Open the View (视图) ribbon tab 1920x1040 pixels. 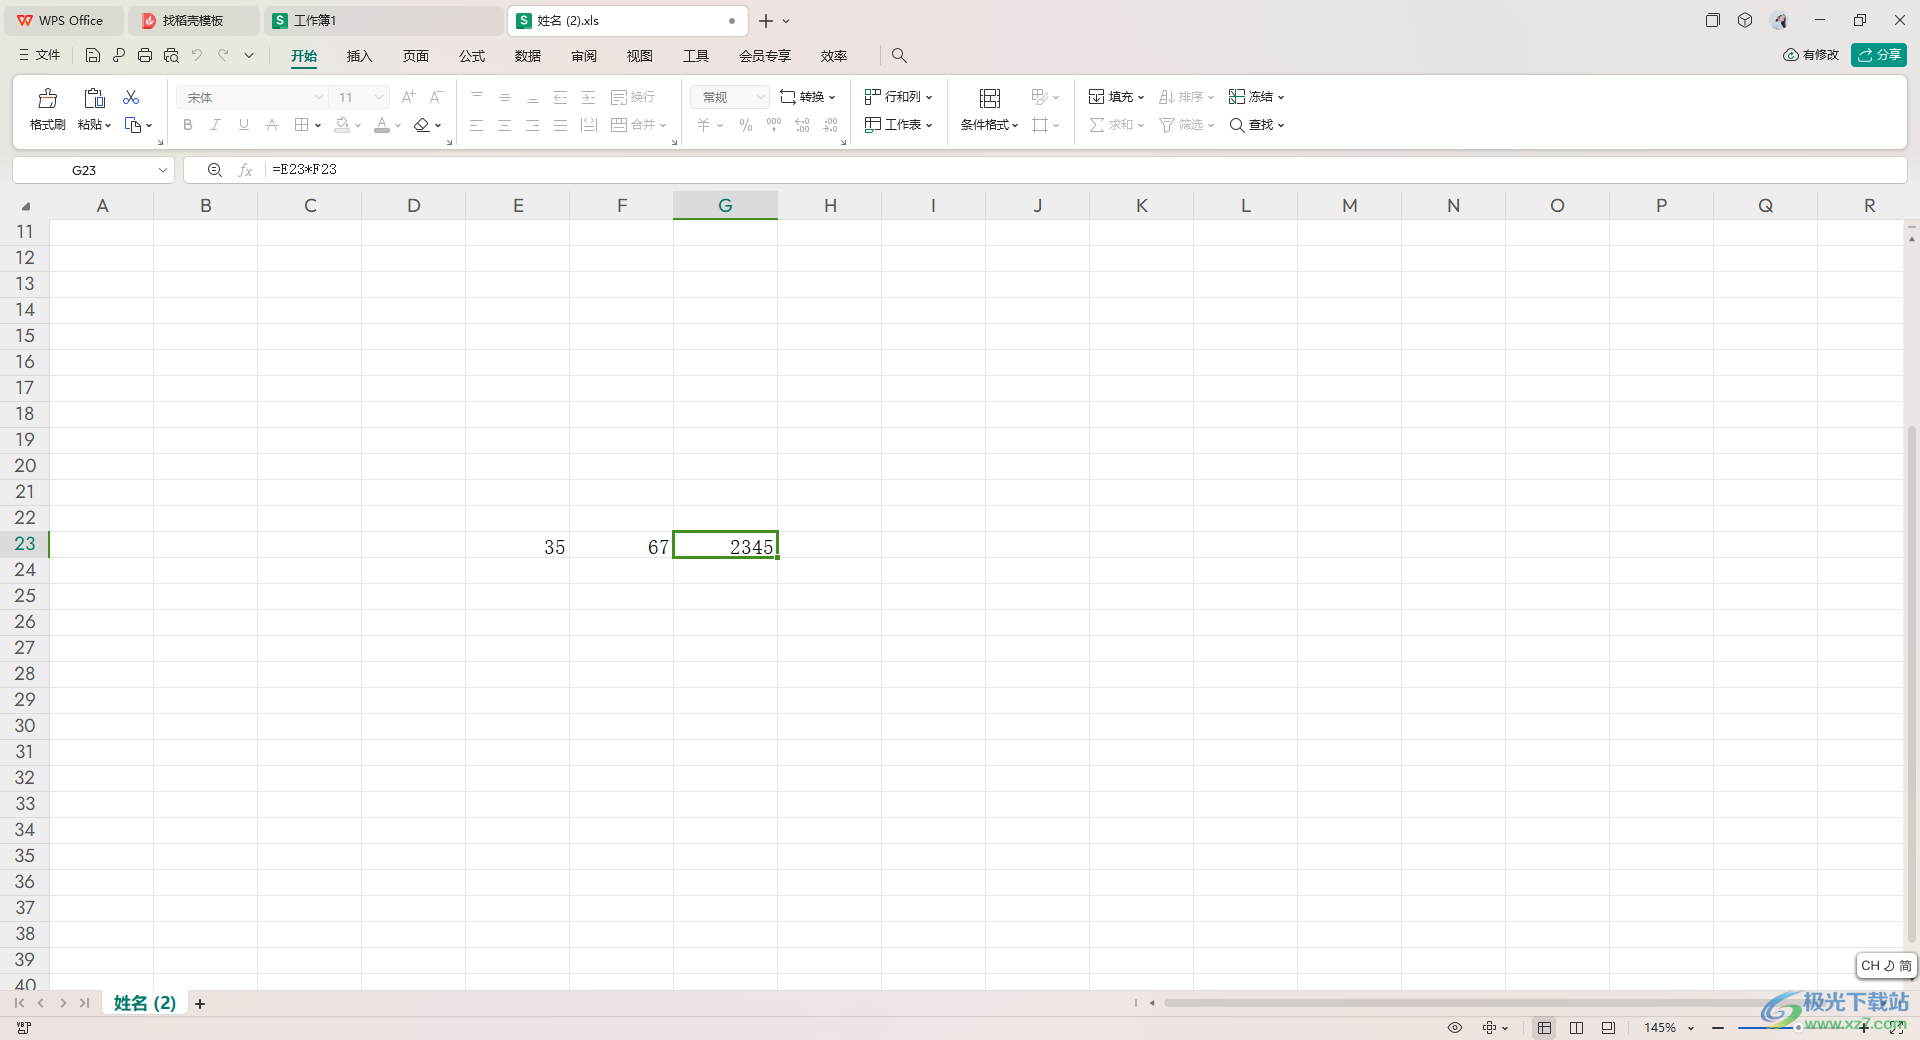click(x=640, y=56)
